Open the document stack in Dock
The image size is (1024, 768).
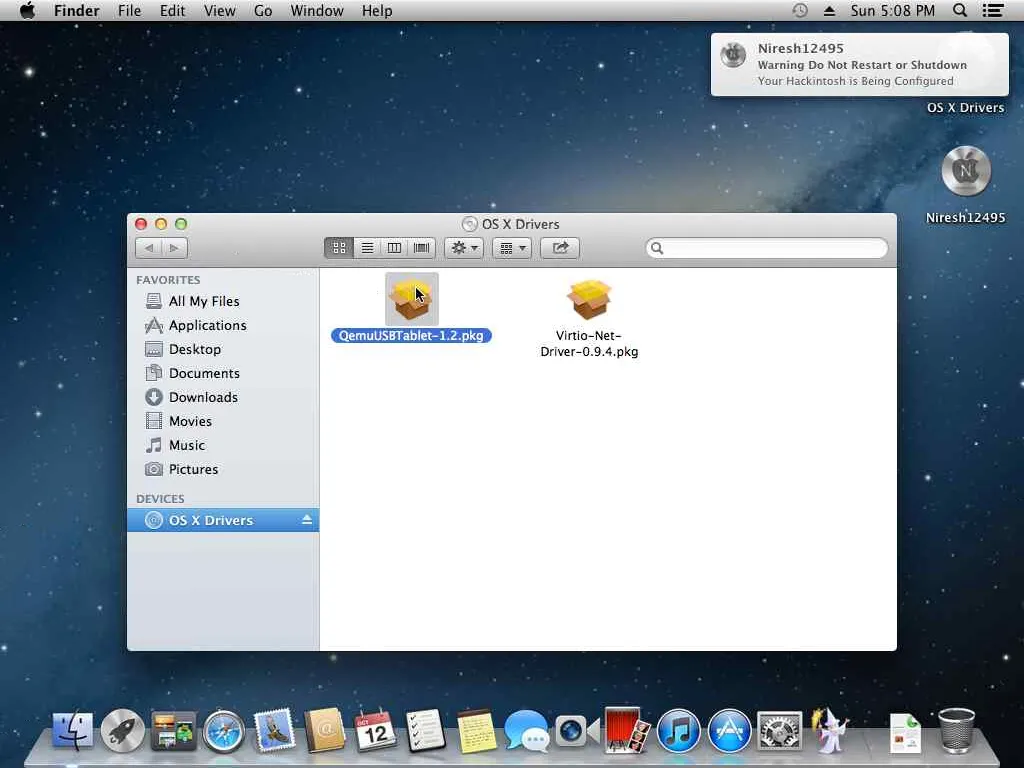(x=905, y=732)
